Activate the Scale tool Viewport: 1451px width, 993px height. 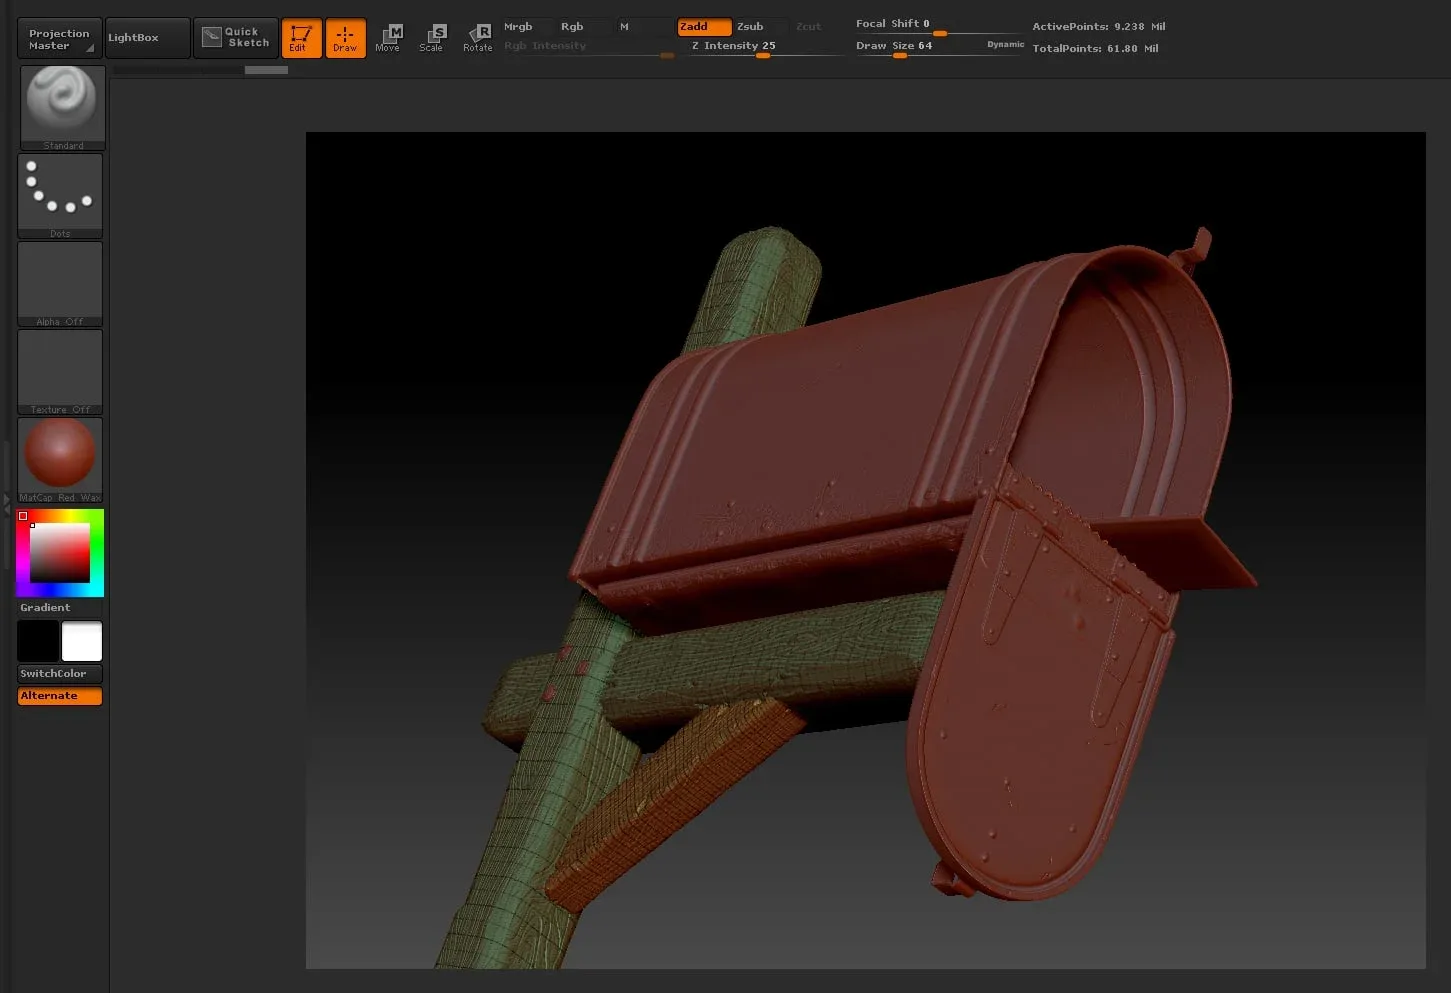coord(432,37)
